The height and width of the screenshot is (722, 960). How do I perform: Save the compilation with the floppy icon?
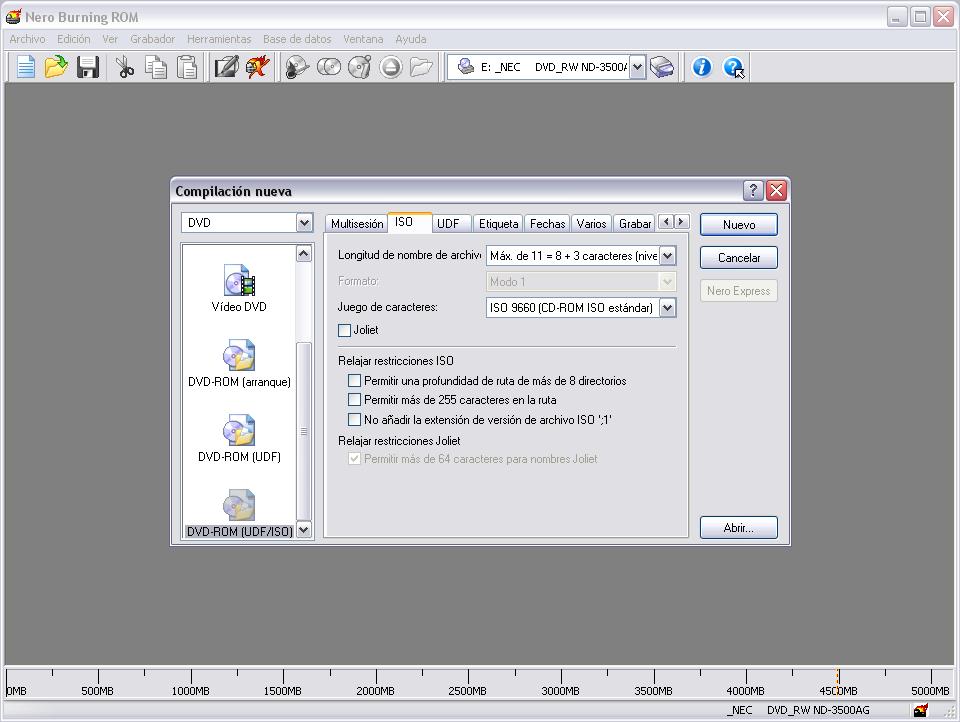88,67
